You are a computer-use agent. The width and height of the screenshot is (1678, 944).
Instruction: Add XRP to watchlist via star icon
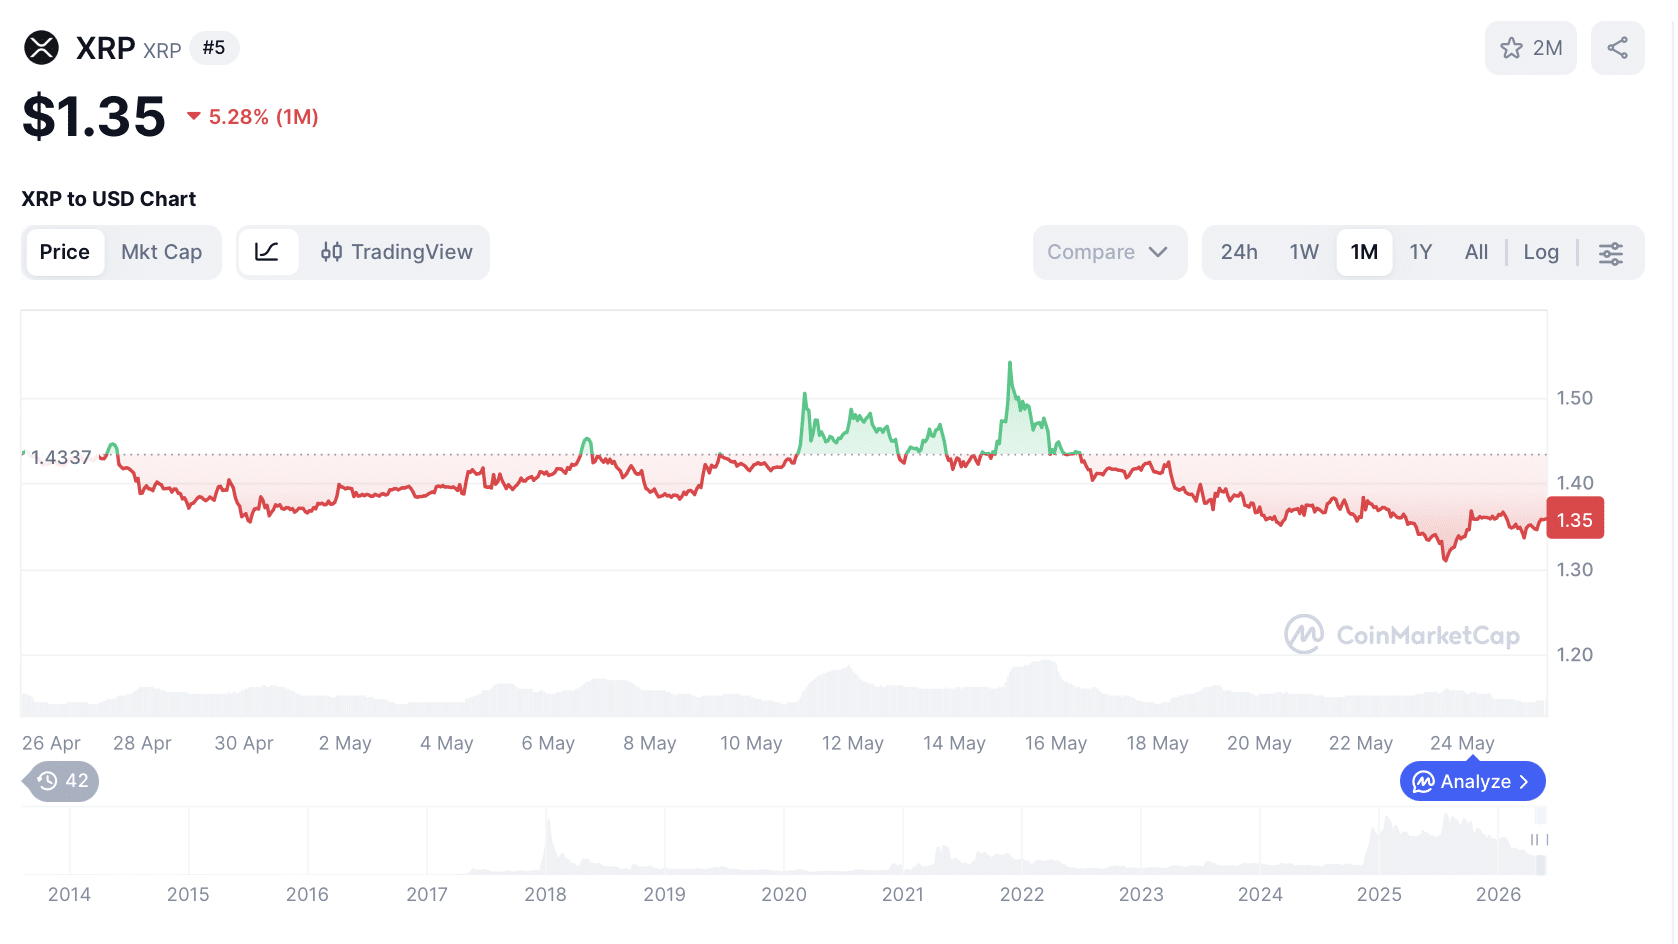point(1511,48)
